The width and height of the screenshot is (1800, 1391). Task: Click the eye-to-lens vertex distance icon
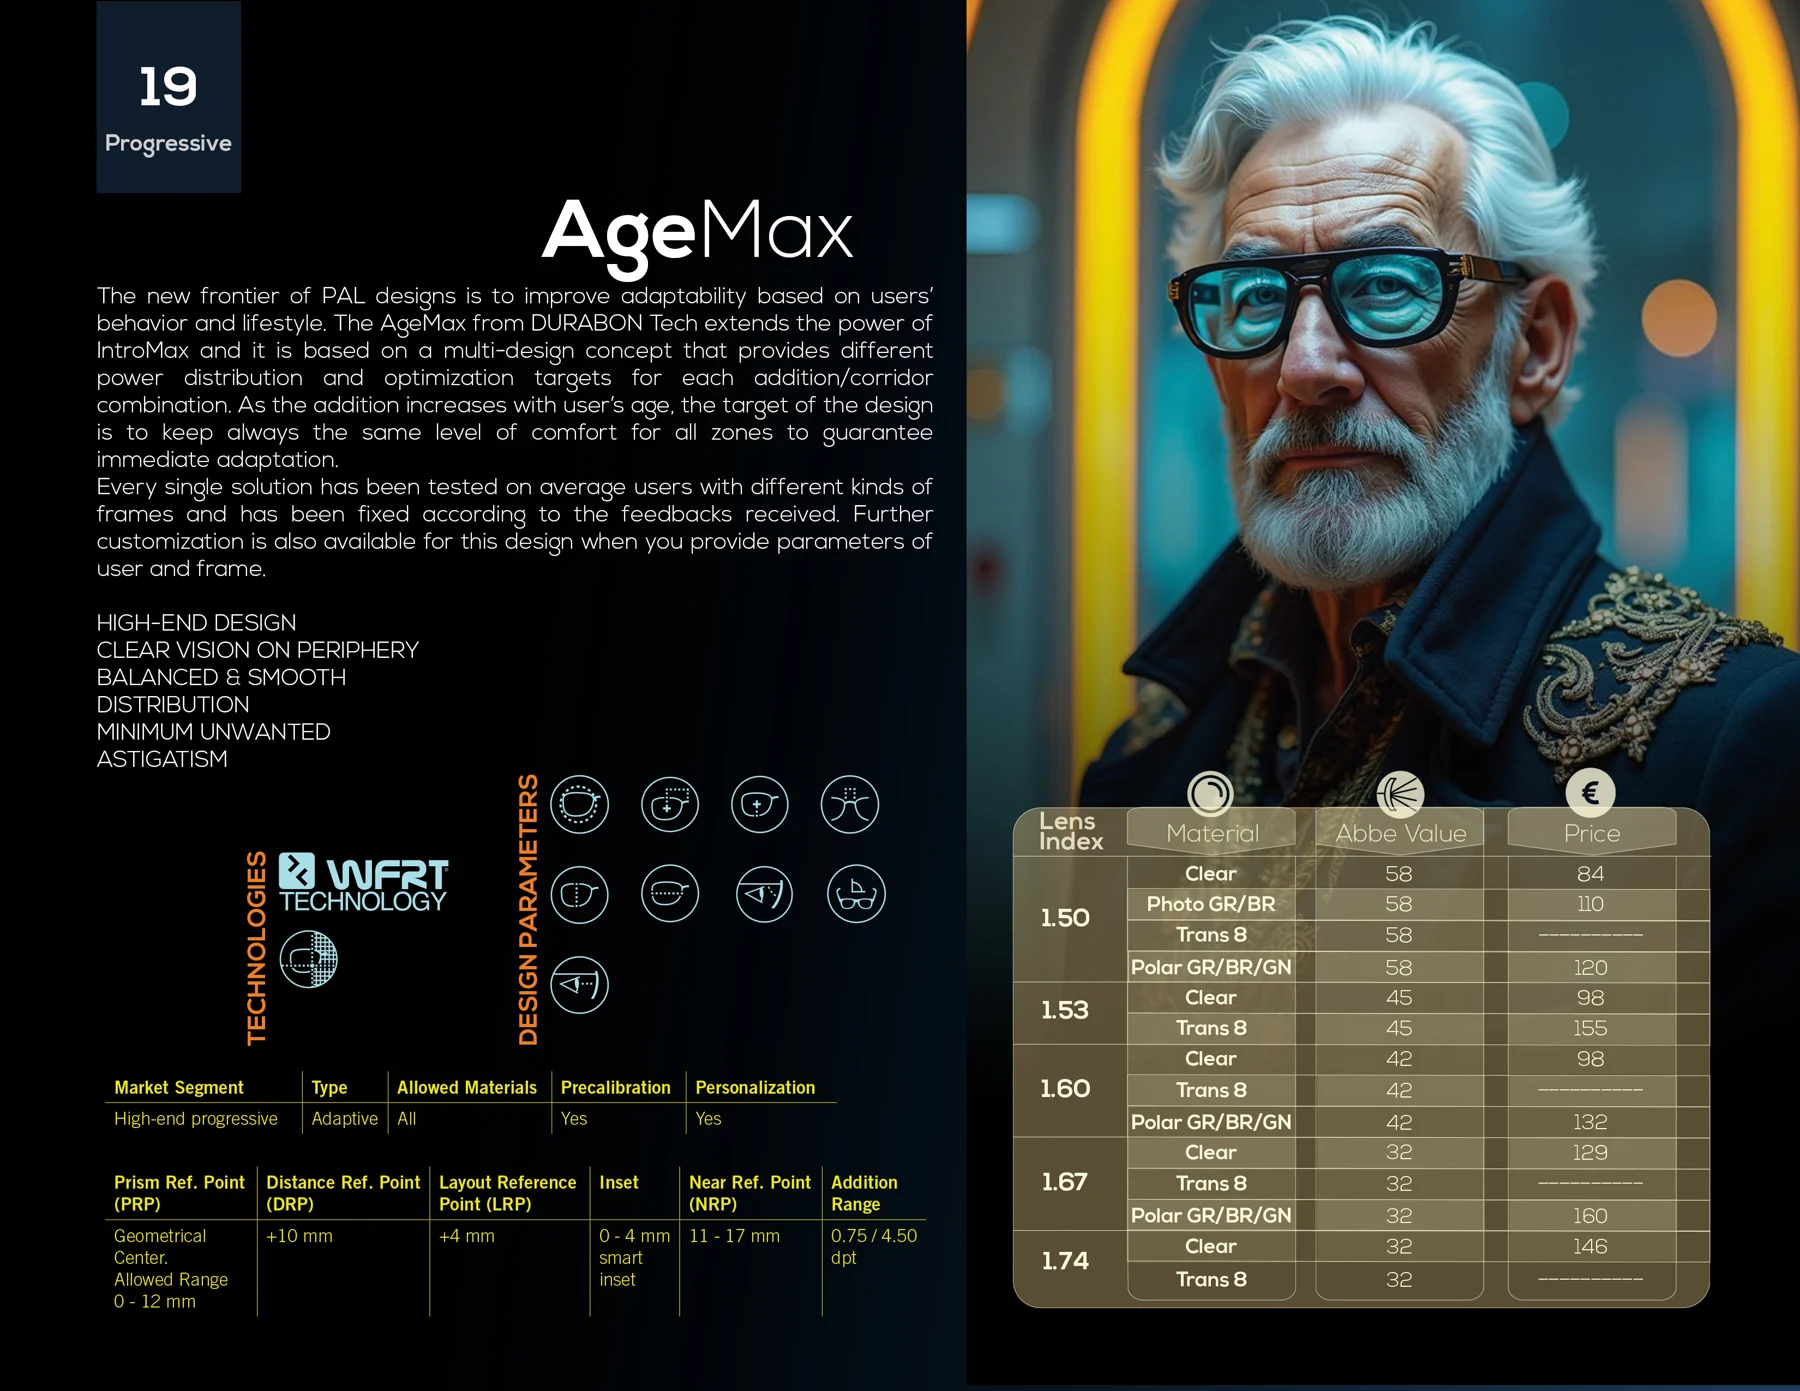point(579,985)
